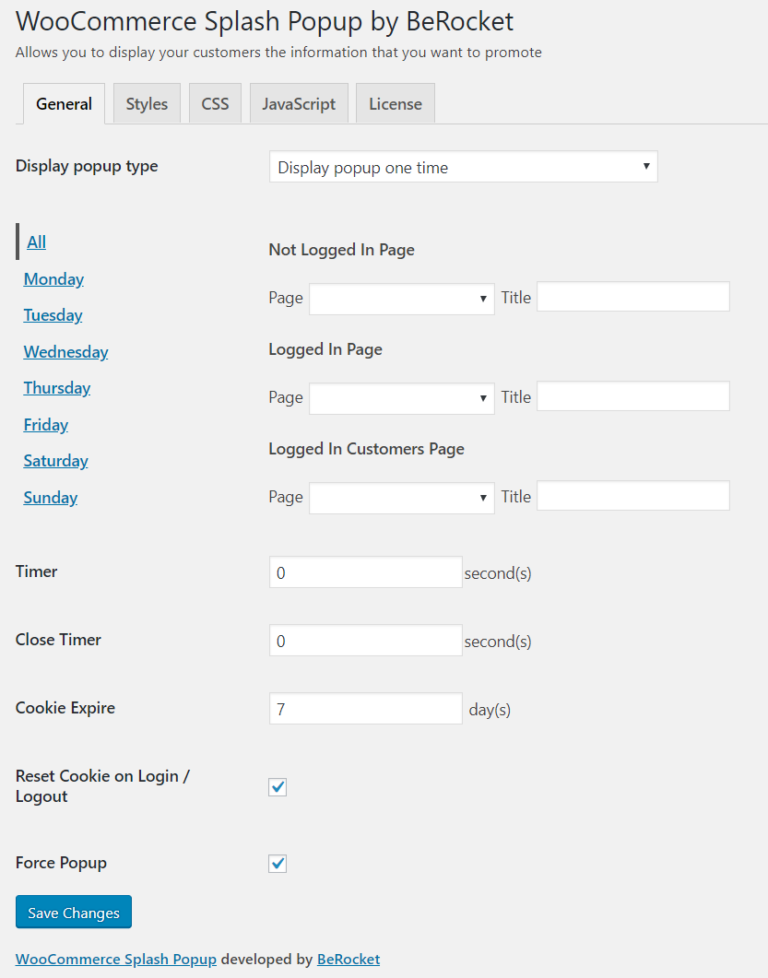Pick Sunday from the day links
This screenshot has height=978, width=768.
pyautogui.click(x=50, y=497)
